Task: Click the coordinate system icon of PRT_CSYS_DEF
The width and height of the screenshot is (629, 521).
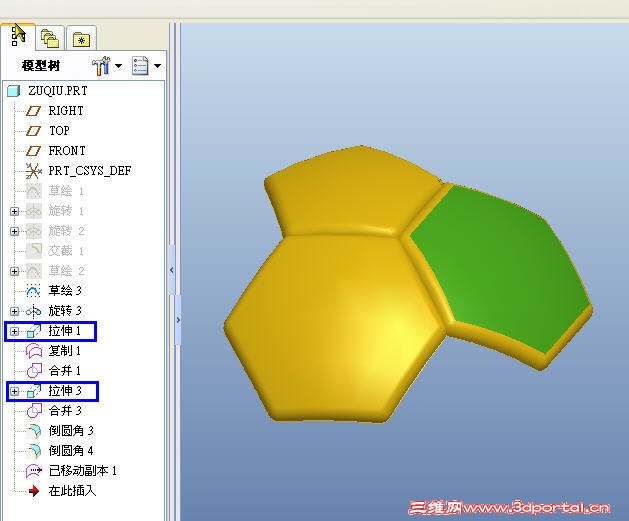Action: coord(34,171)
